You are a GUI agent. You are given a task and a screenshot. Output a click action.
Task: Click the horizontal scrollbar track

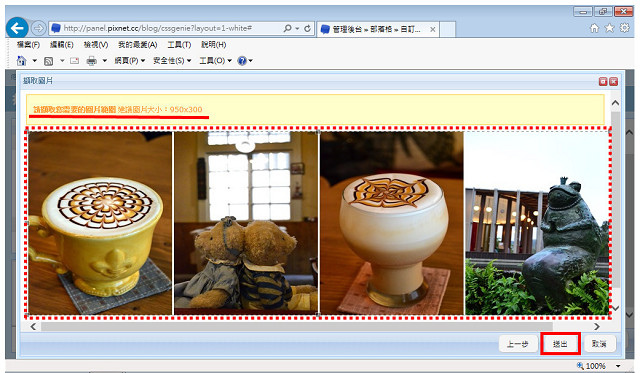tap(297, 326)
